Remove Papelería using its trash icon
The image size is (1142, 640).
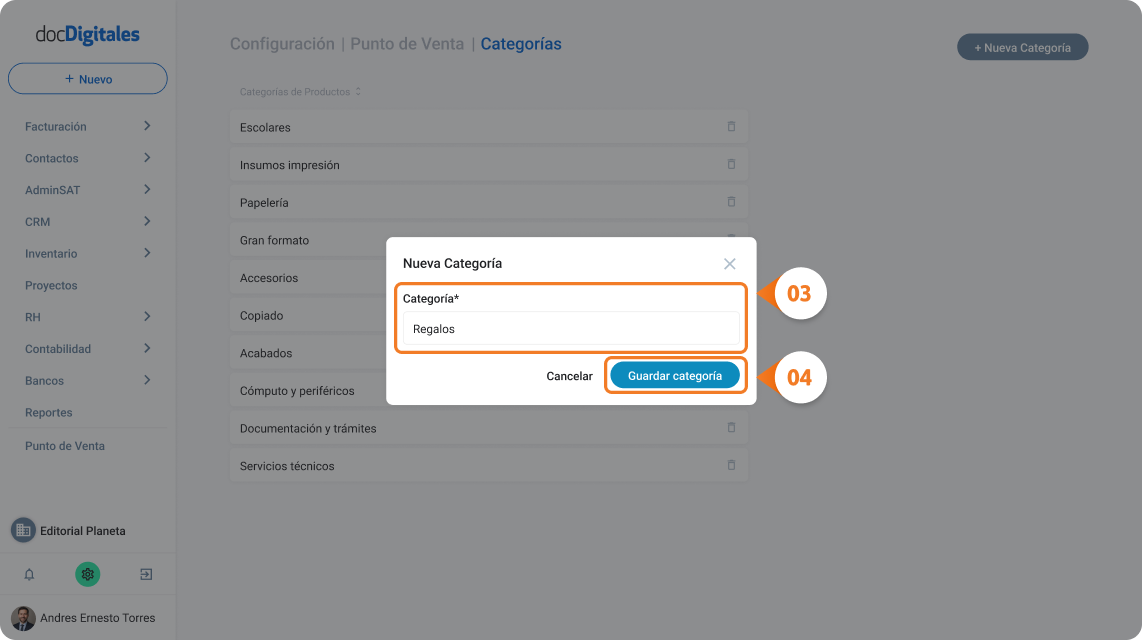731,202
